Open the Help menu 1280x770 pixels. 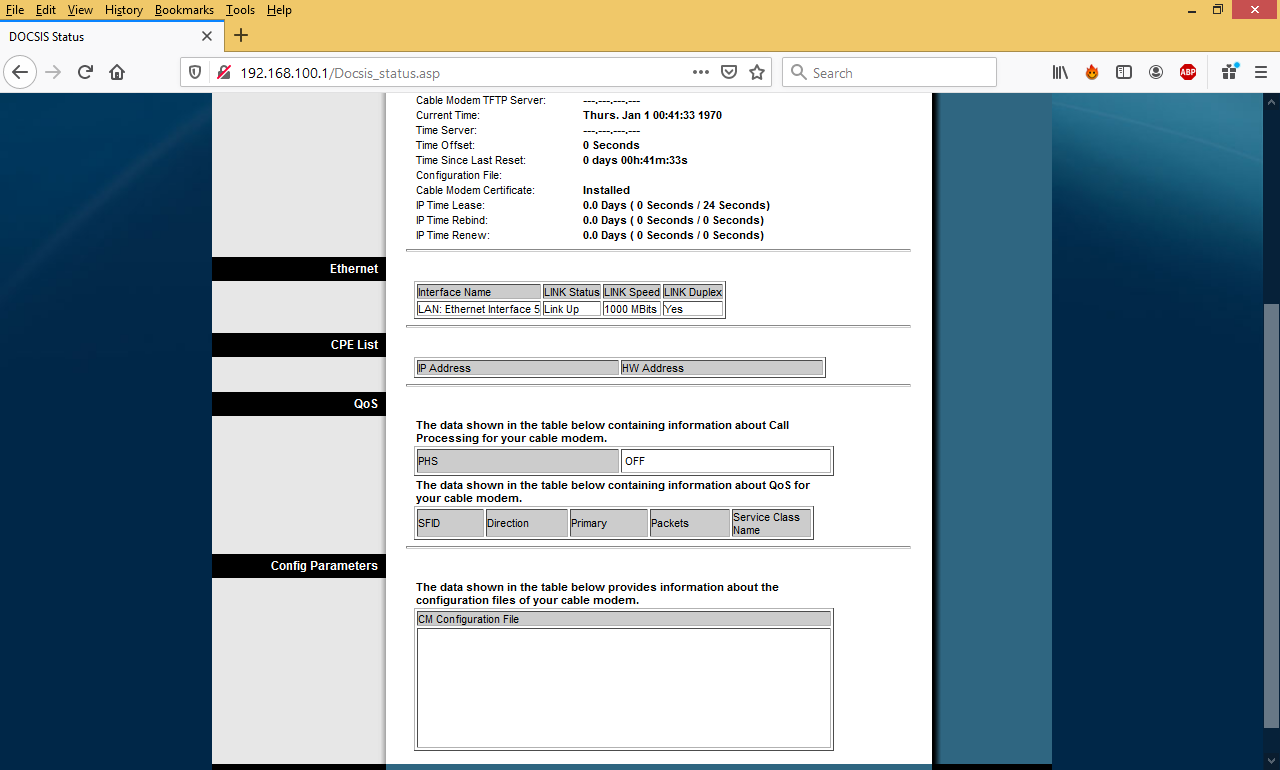pyautogui.click(x=279, y=10)
